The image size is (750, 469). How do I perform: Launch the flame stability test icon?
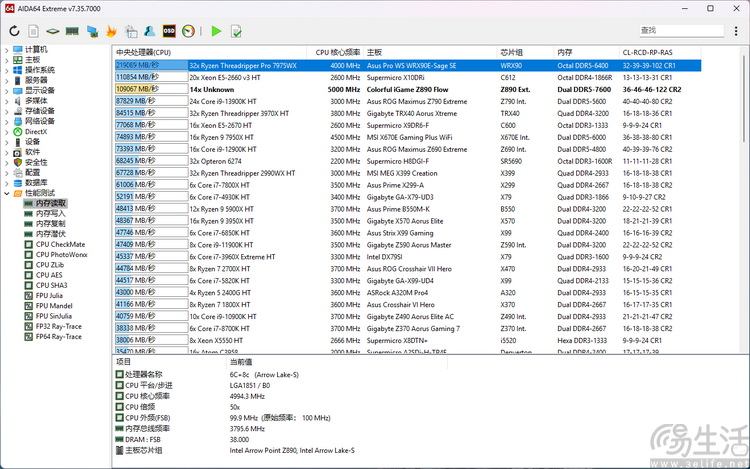point(111,31)
